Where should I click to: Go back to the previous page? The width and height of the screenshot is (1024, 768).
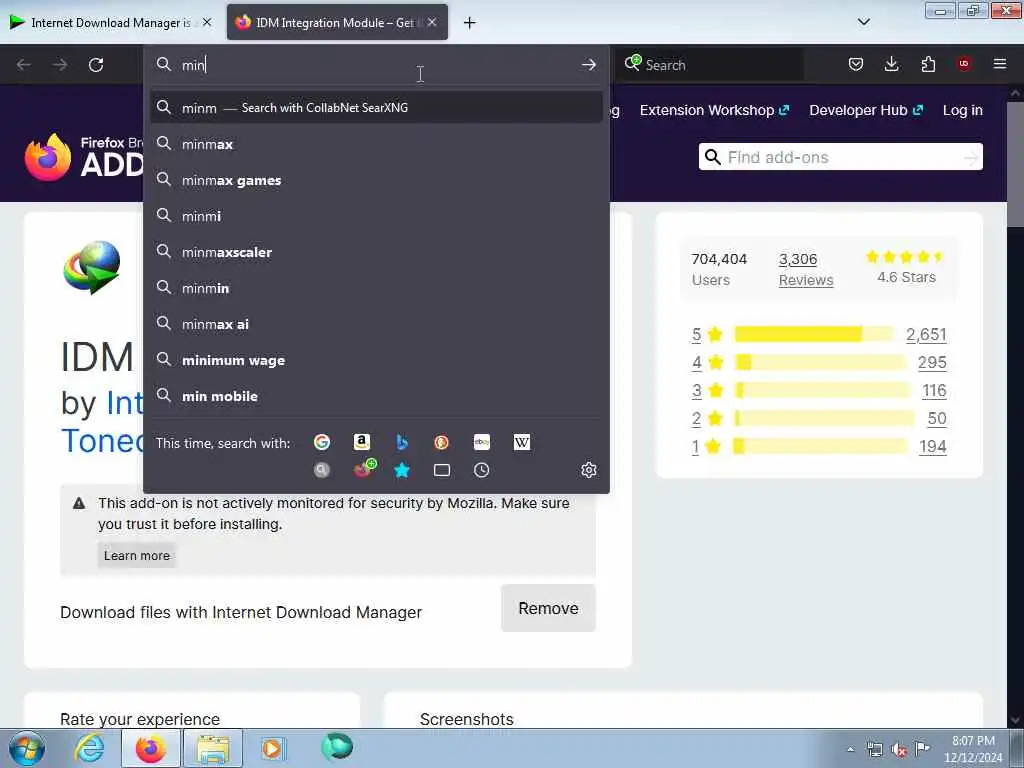coord(24,65)
